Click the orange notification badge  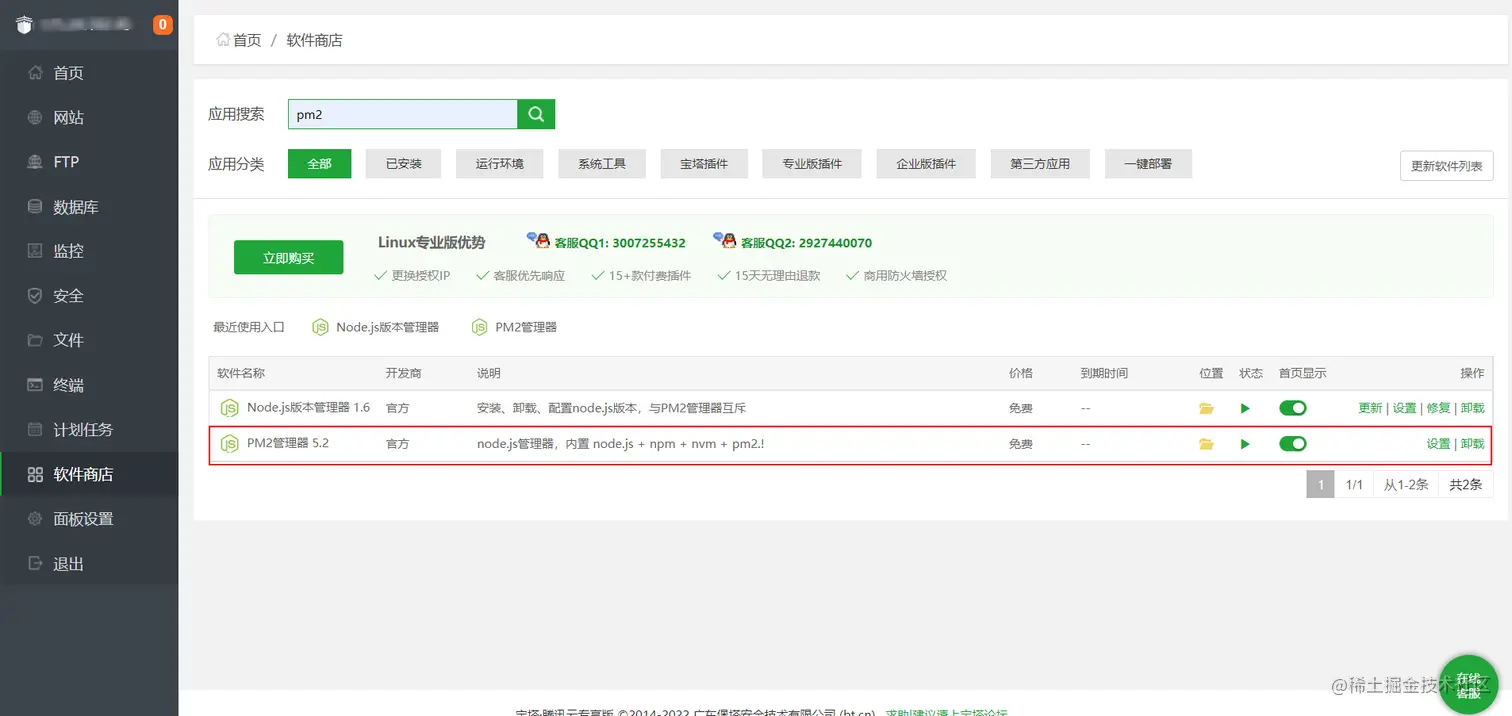163,25
